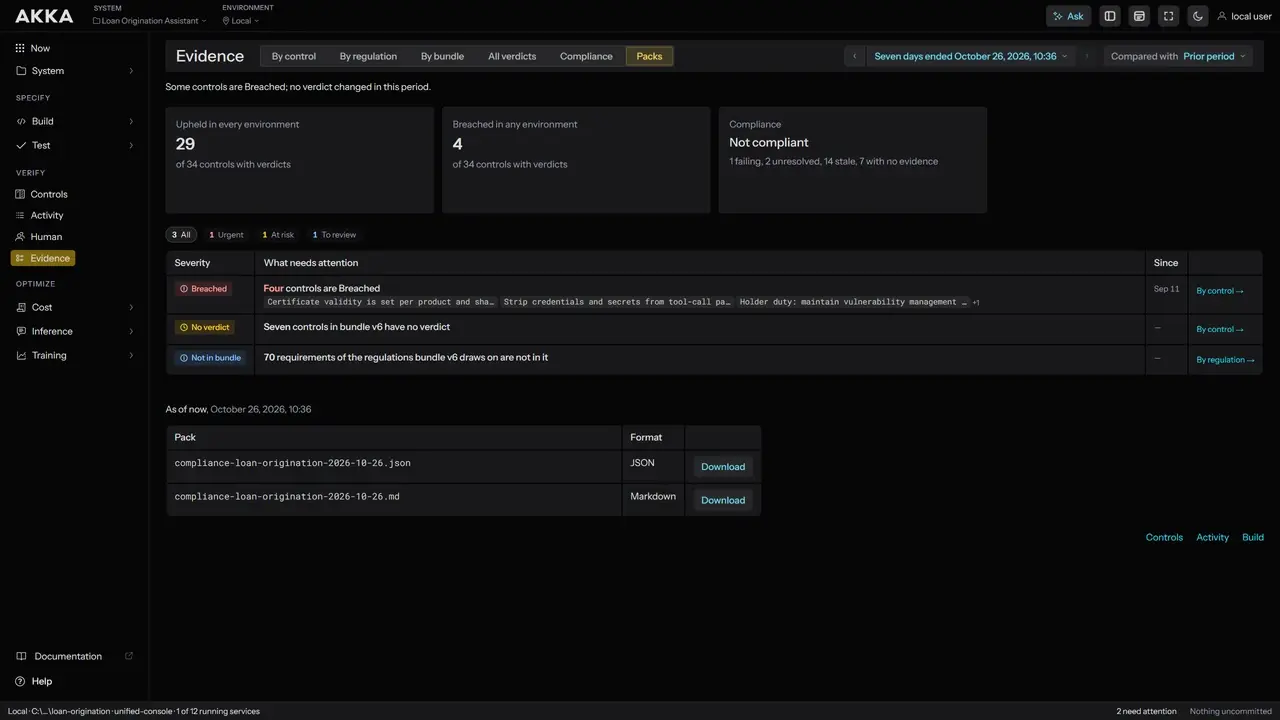Toggle the sidebar layout panel icon
The height and width of the screenshot is (720, 1280).
point(1110,16)
